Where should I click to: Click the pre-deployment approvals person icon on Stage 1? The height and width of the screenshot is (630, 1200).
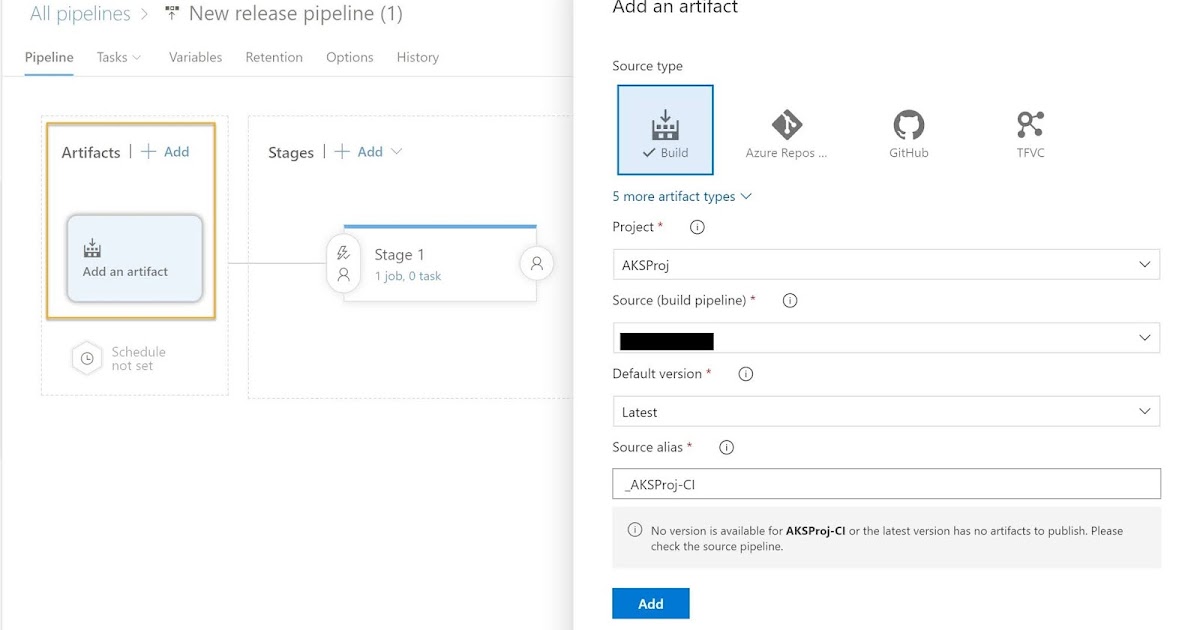343,274
